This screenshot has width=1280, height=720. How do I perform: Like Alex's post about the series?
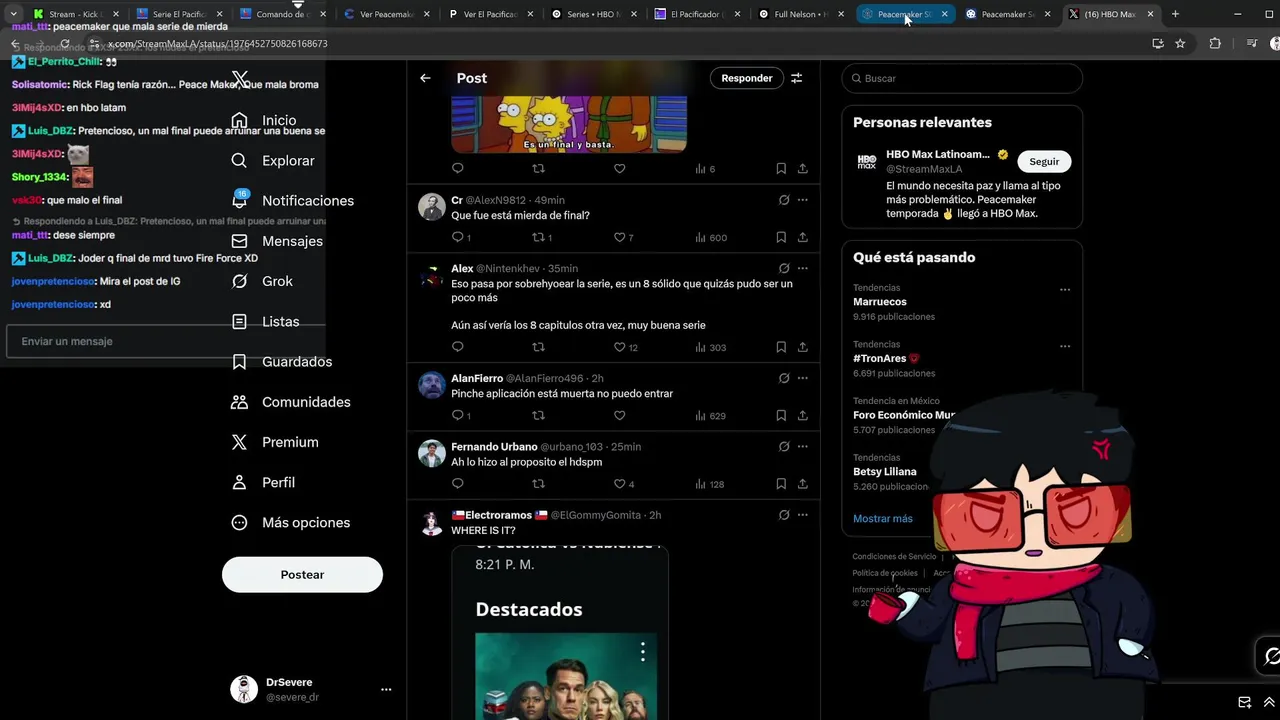[619, 347]
